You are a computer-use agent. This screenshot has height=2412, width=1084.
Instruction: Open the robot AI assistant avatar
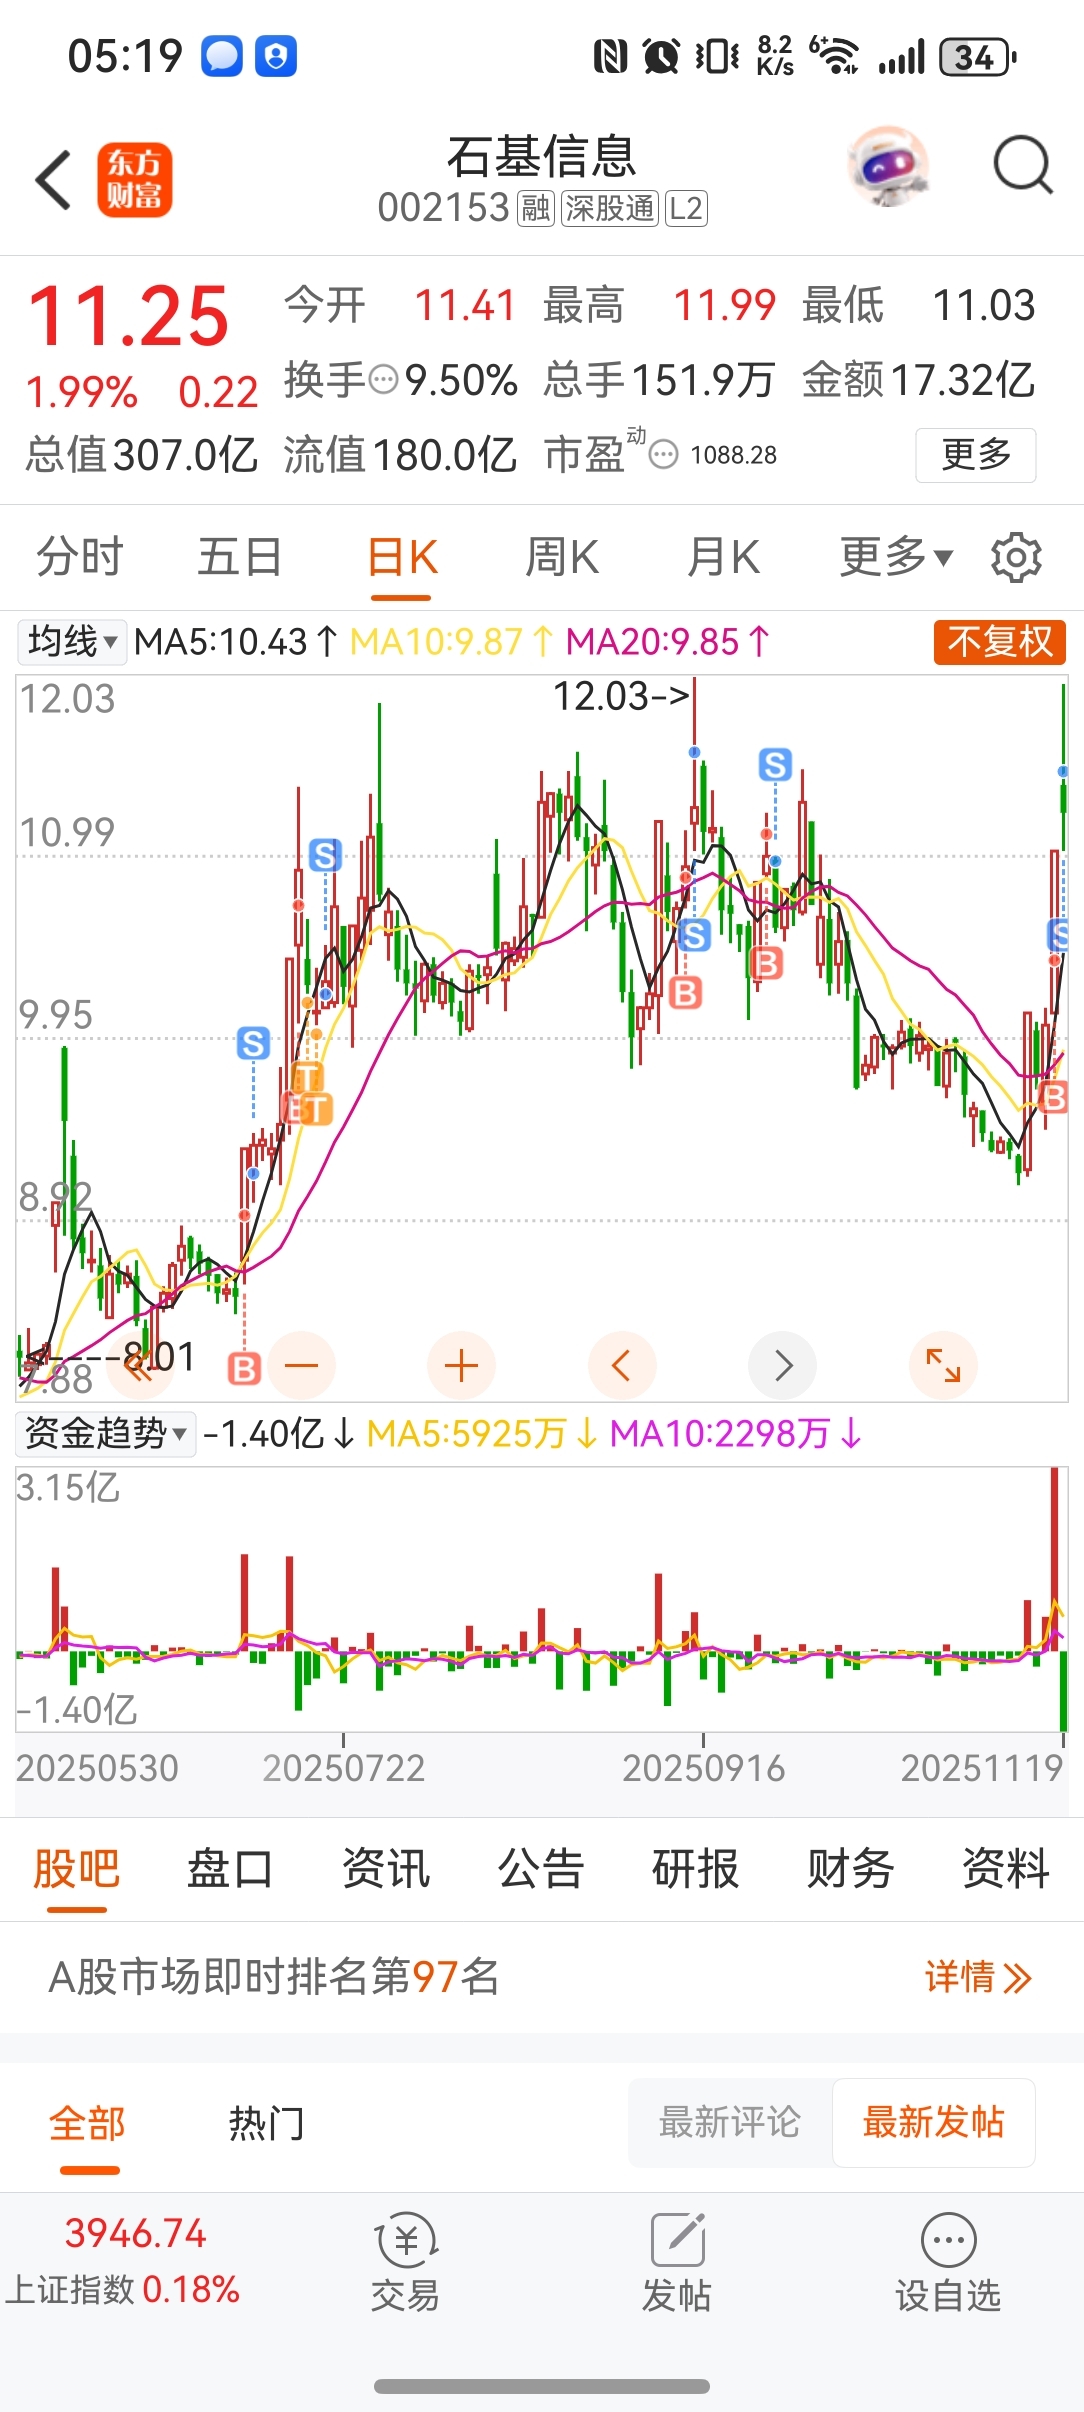tap(888, 166)
